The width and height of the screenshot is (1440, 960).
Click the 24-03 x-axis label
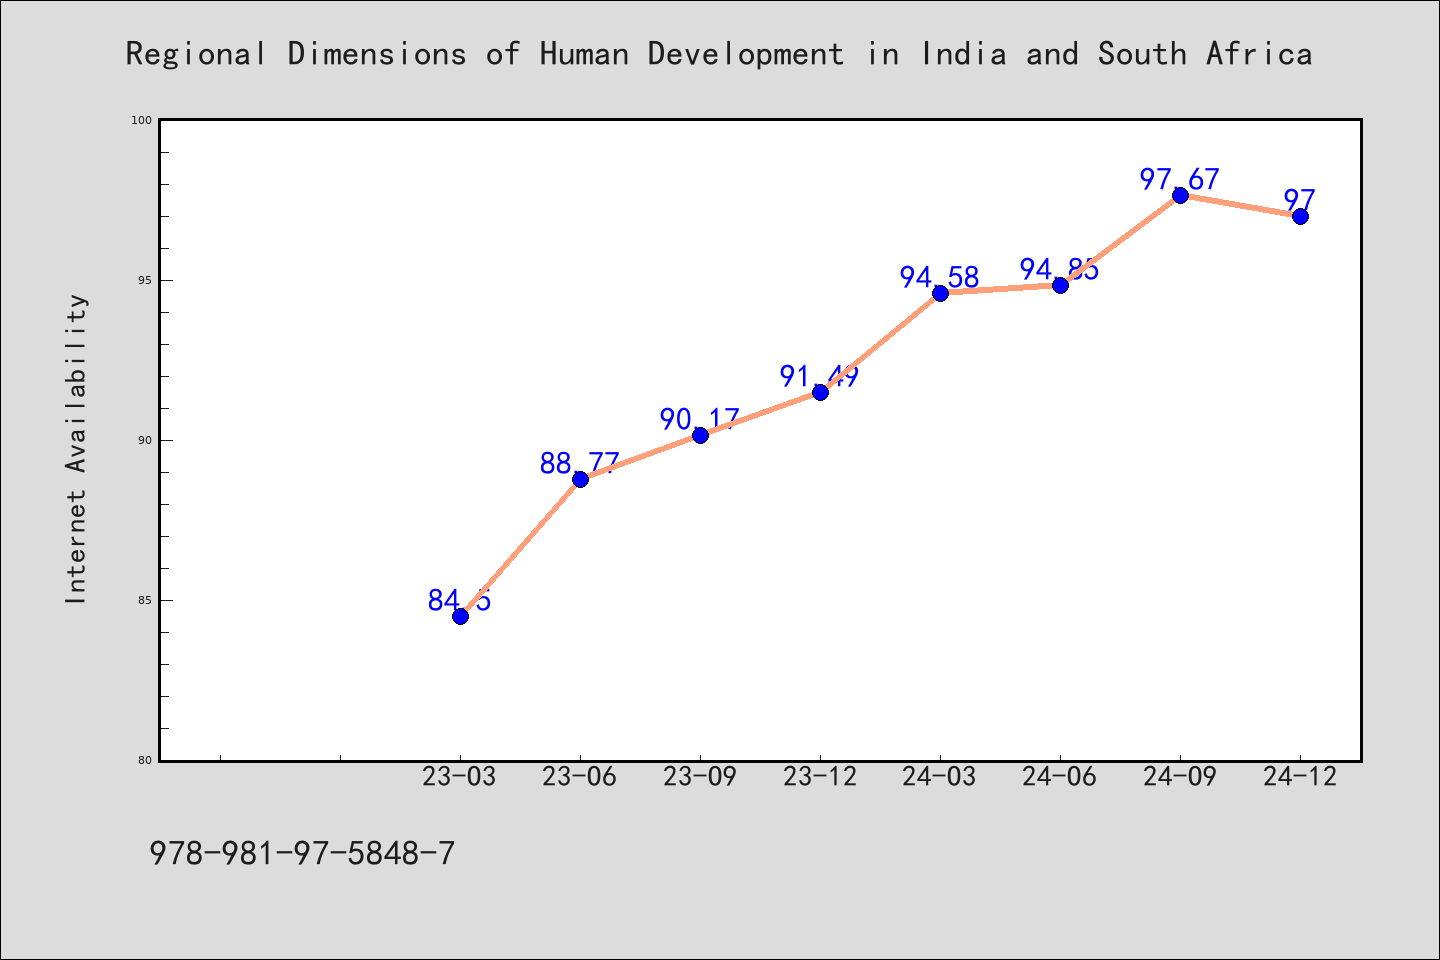click(x=940, y=777)
